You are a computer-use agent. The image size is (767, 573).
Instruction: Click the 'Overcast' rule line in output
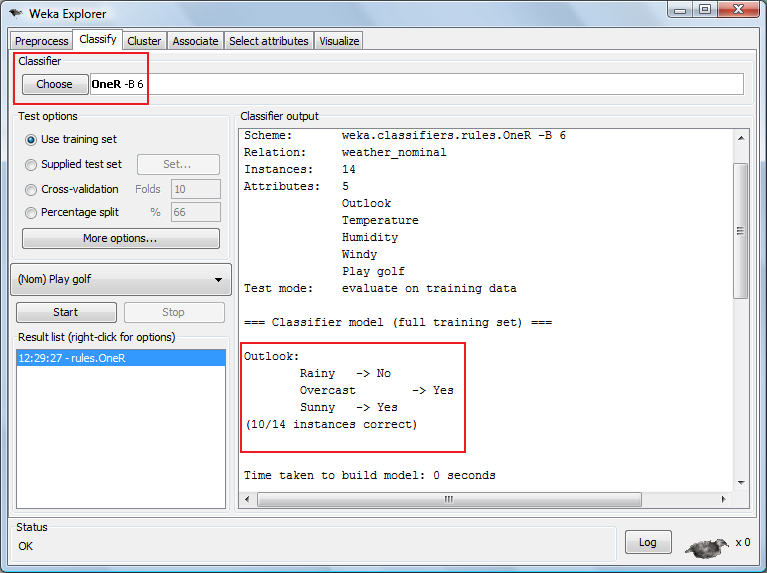pos(377,390)
